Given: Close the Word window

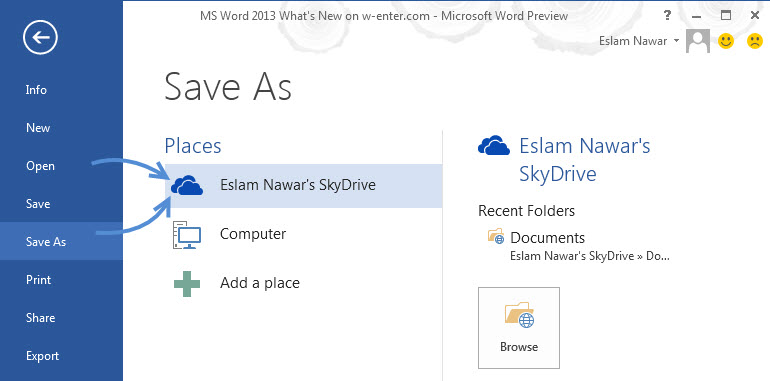Looking at the screenshot, I should pyautogui.click(x=755, y=16).
